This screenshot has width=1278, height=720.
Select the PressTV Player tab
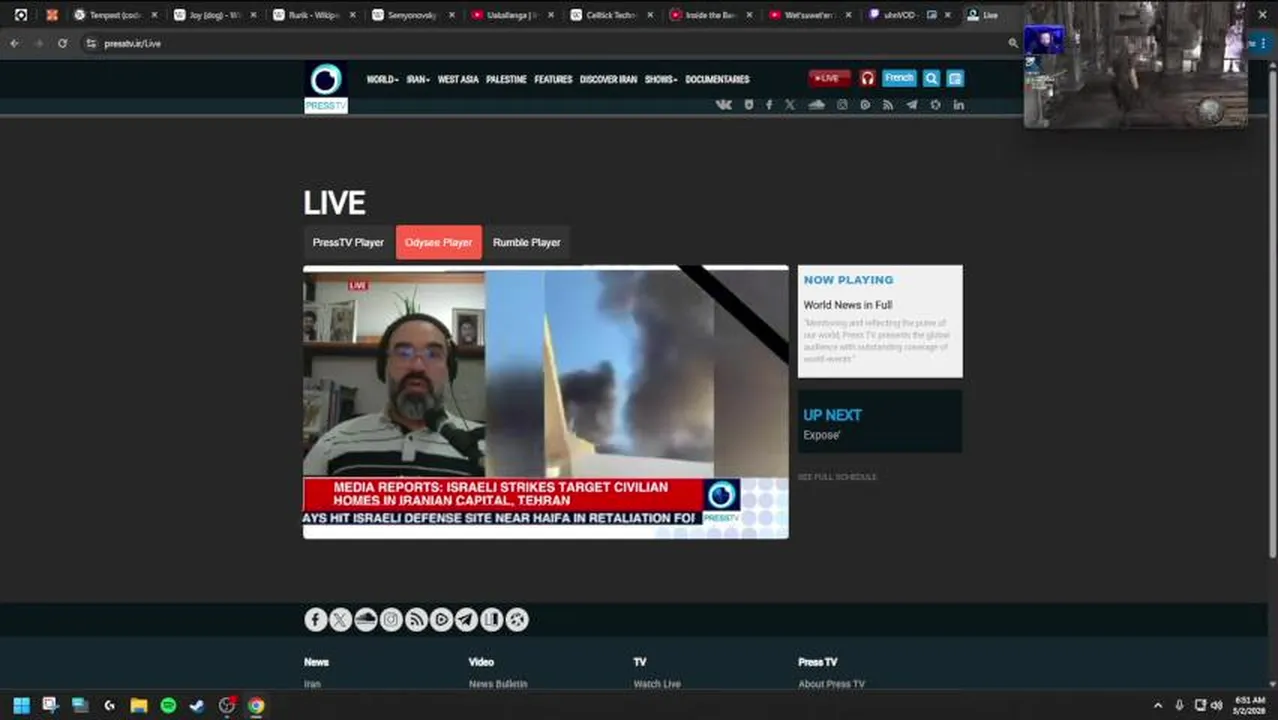[348, 242]
